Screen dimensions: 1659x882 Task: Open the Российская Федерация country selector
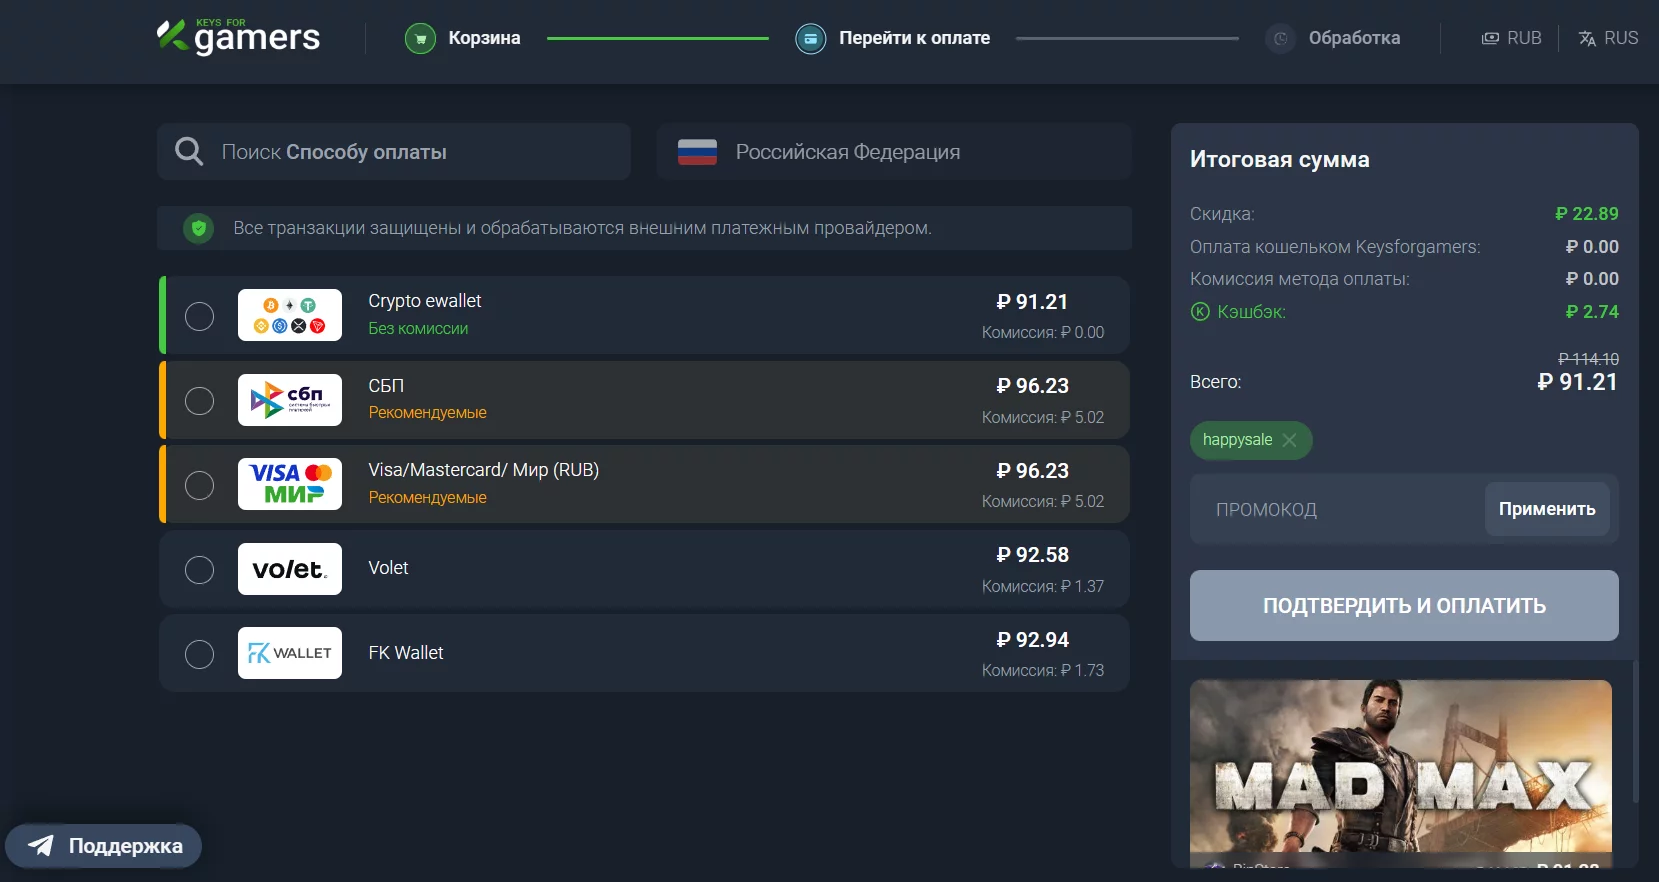click(893, 152)
